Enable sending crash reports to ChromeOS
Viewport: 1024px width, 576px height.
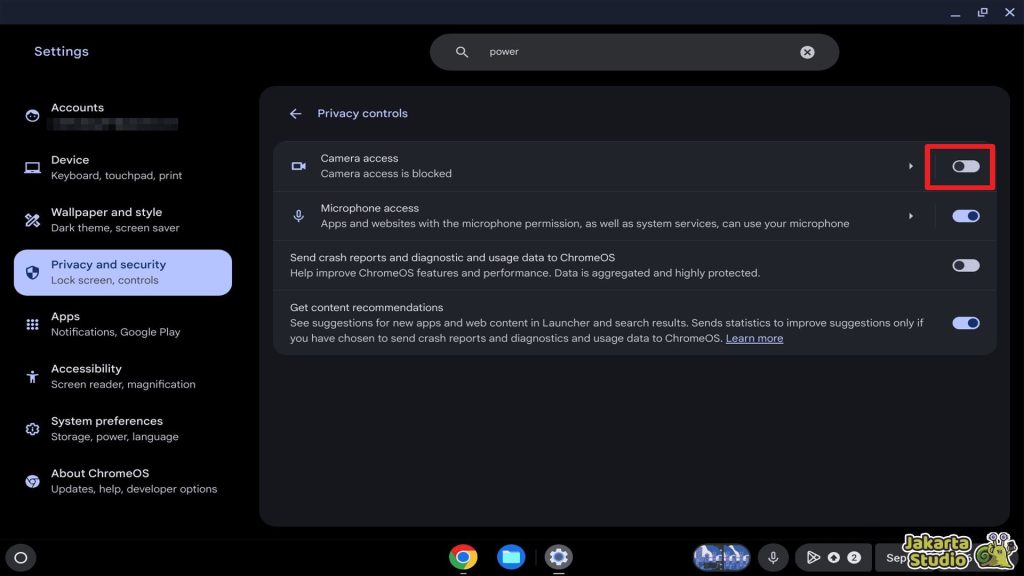coord(966,264)
